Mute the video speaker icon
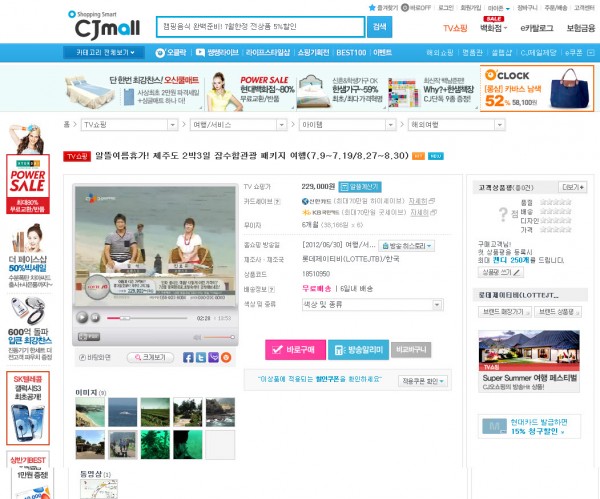 click(197, 337)
